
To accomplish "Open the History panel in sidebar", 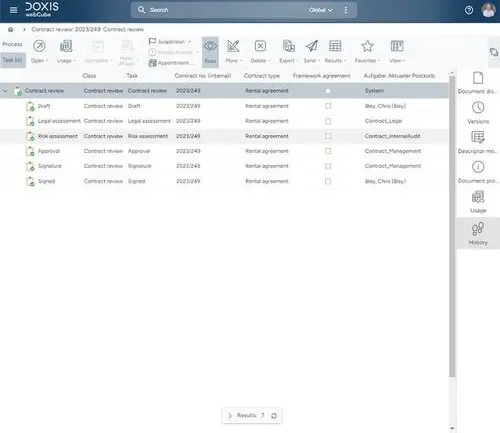I will (x=478, y=233).
